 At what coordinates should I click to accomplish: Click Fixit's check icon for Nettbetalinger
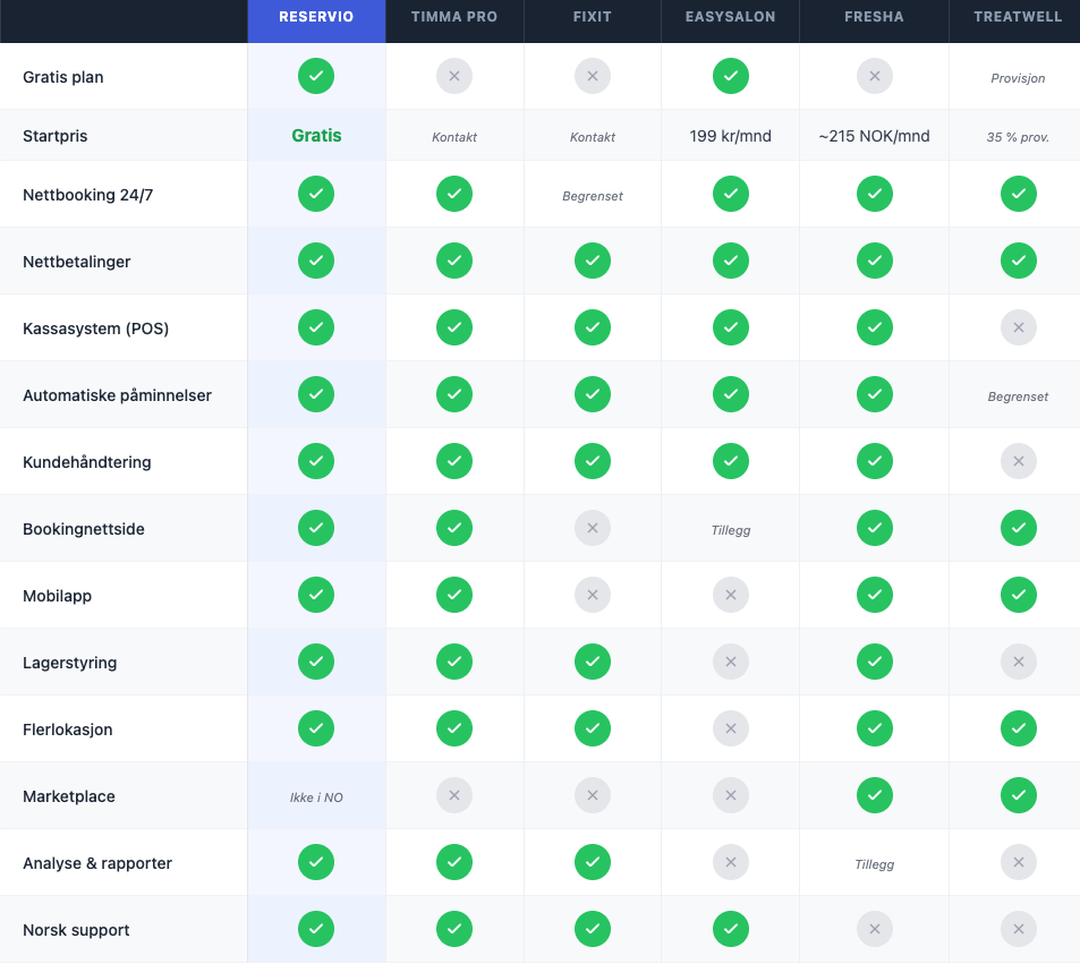coord(592,260)
